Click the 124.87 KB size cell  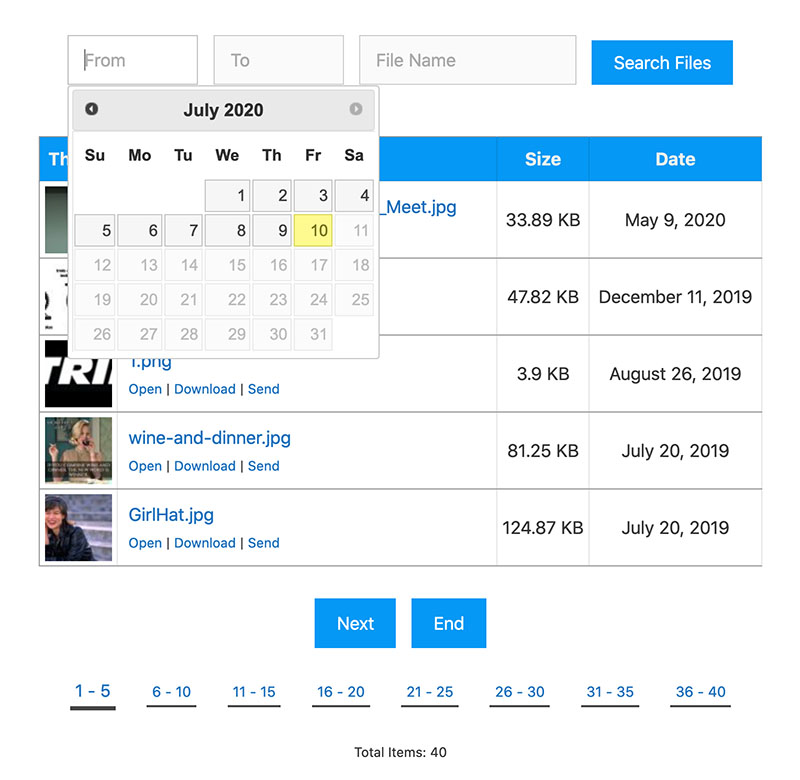543,527
